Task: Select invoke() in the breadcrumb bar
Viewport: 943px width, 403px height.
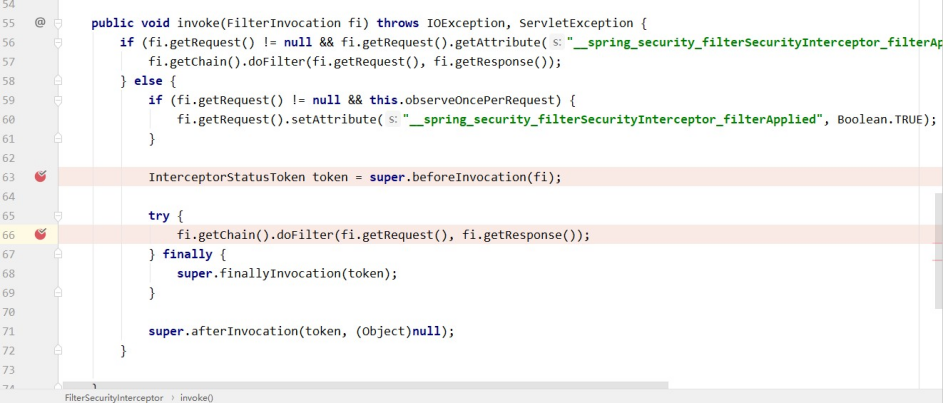Action: coord(197,397)
